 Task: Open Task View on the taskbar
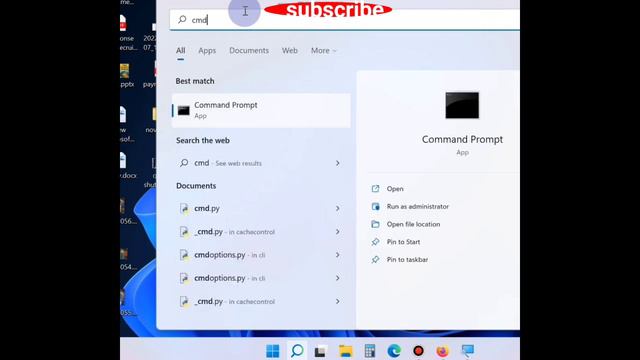[320, 351]
